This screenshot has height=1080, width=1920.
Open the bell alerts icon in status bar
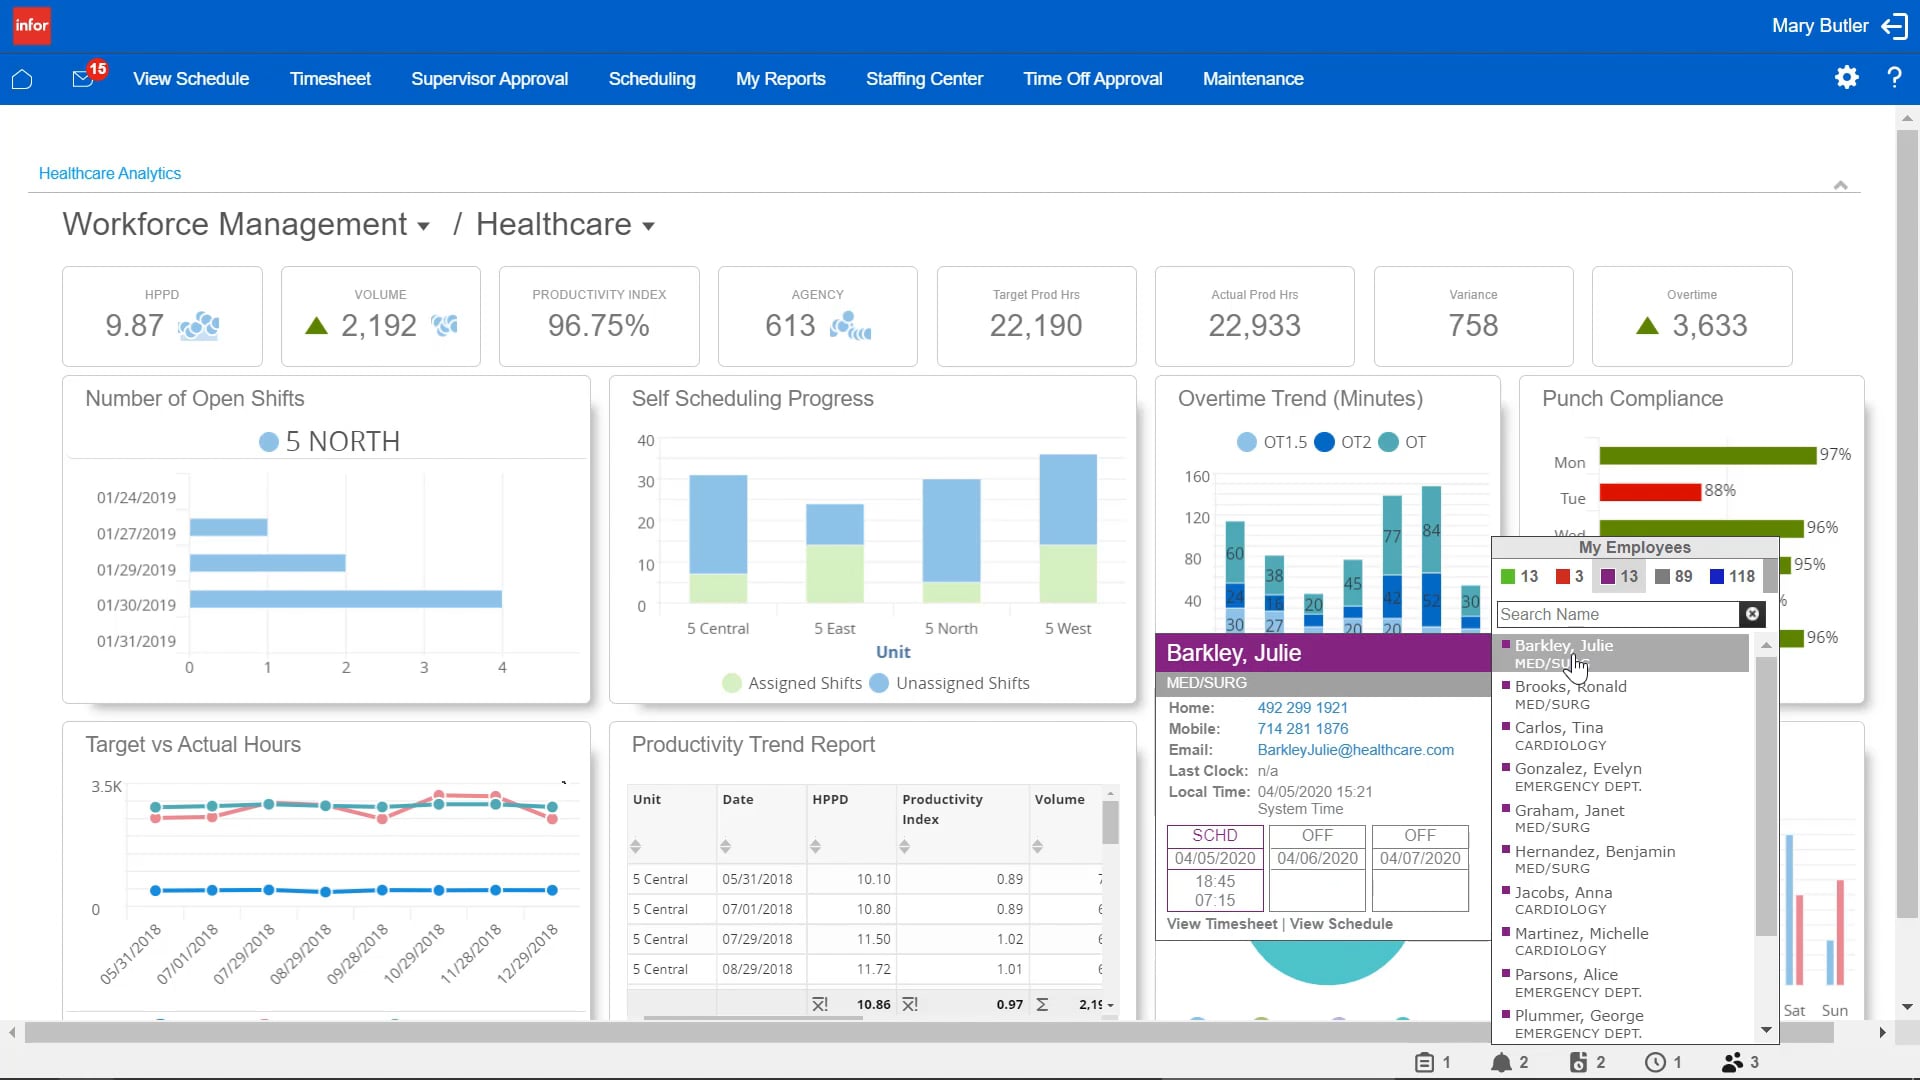tap(1500, 1063)
